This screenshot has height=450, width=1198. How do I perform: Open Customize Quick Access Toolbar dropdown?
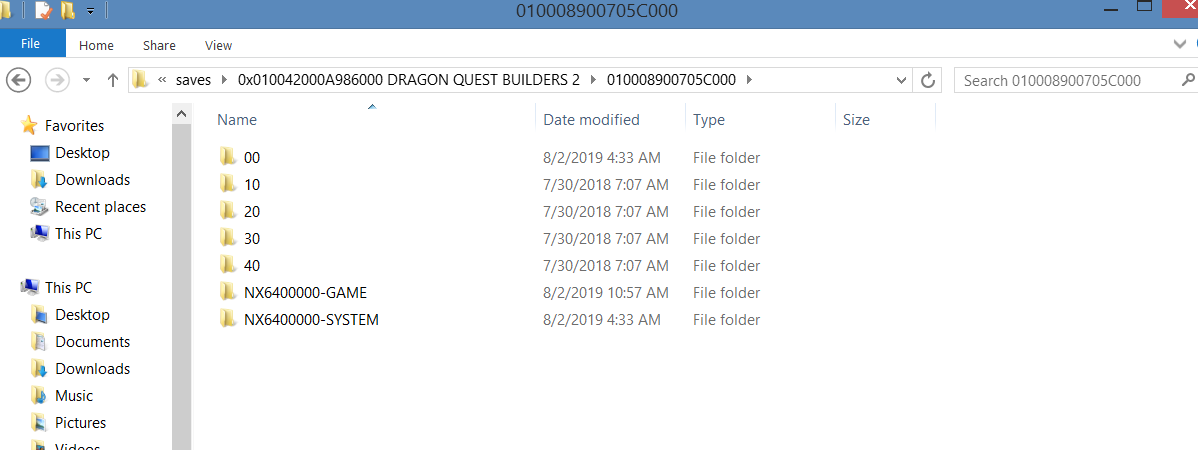tap(90, 11)
